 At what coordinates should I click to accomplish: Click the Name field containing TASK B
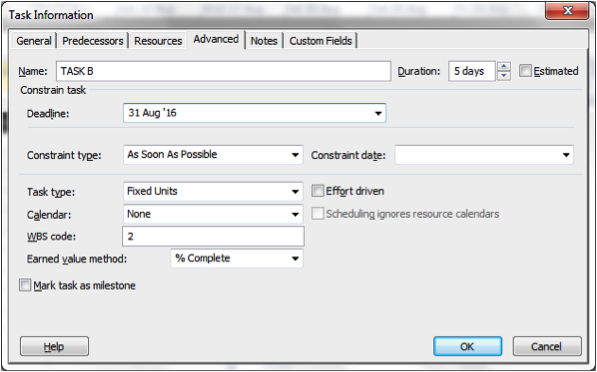pyautogui.click(x=223, y=71)
